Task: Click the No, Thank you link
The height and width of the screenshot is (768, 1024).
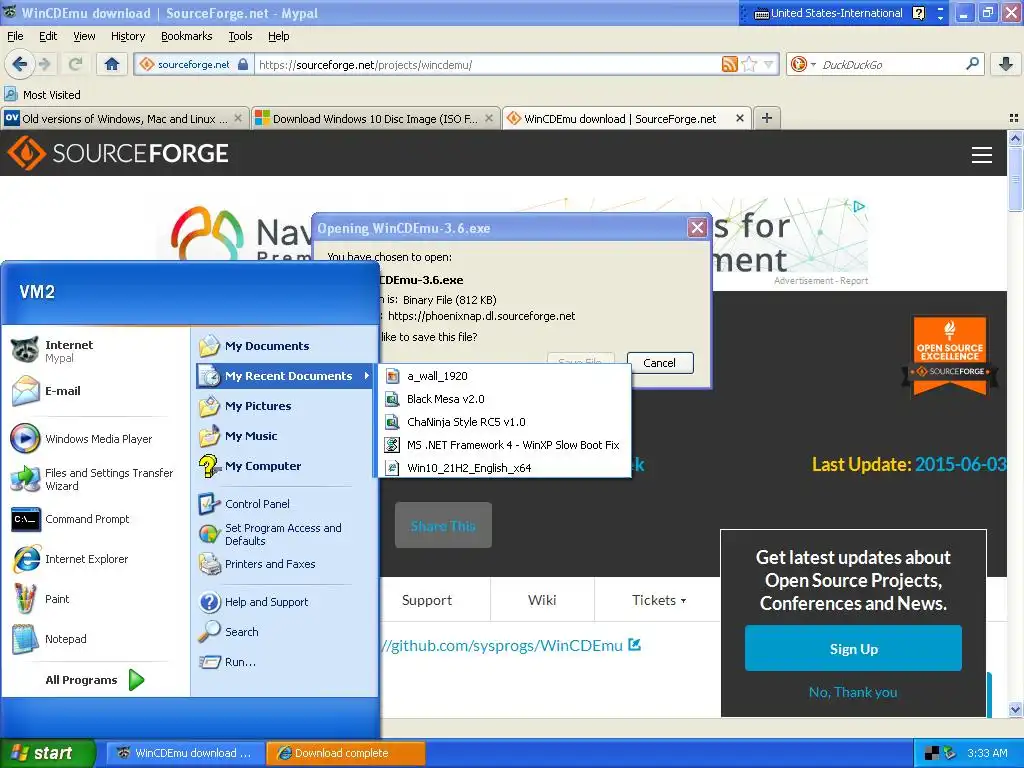Action: tap(853, 692)
